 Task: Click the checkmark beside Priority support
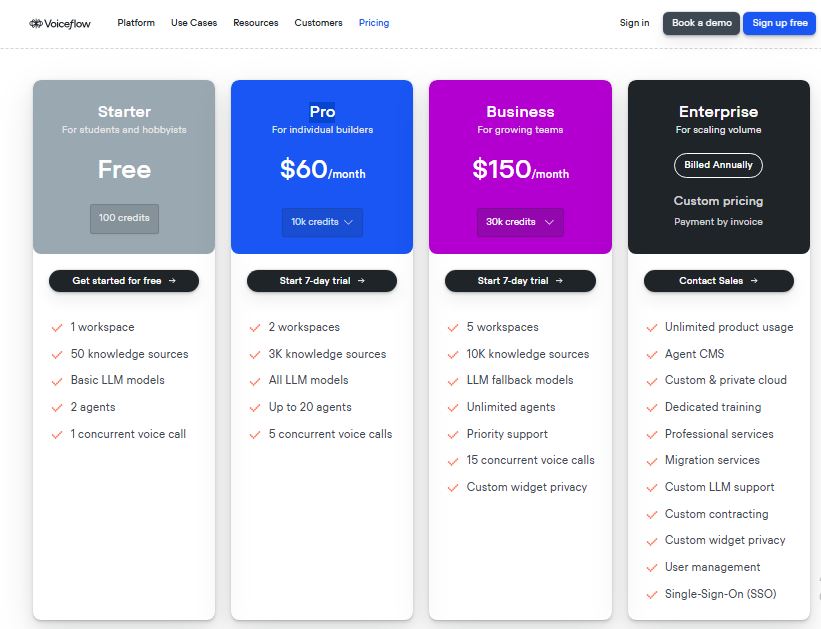click(454, 434)
